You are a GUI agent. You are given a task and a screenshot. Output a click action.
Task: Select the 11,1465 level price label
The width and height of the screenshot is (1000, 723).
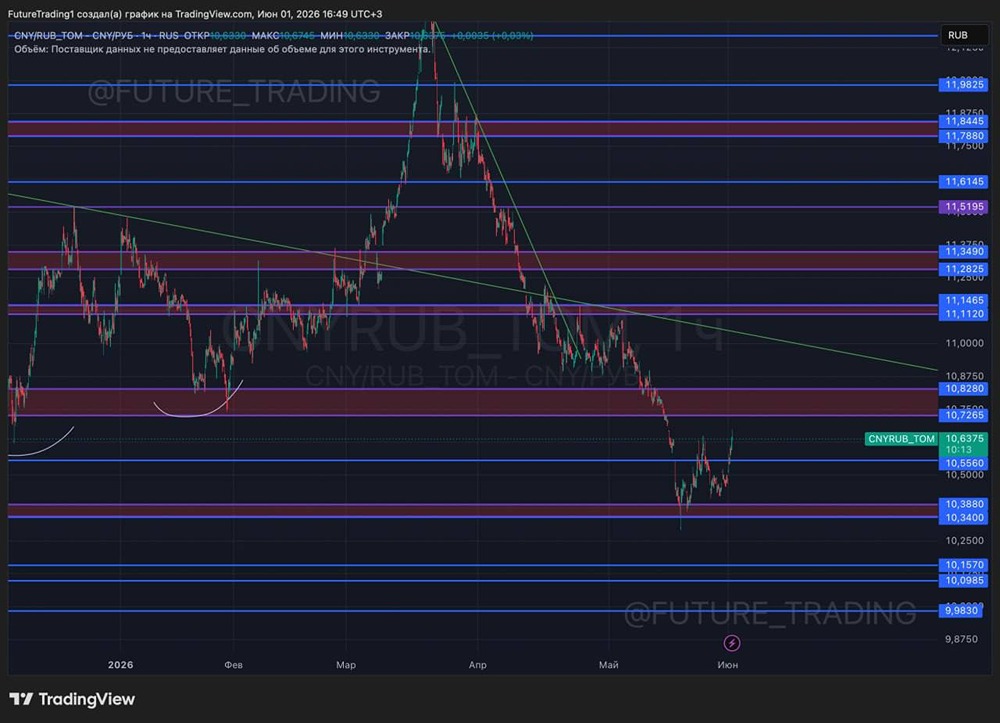point(964,300)
